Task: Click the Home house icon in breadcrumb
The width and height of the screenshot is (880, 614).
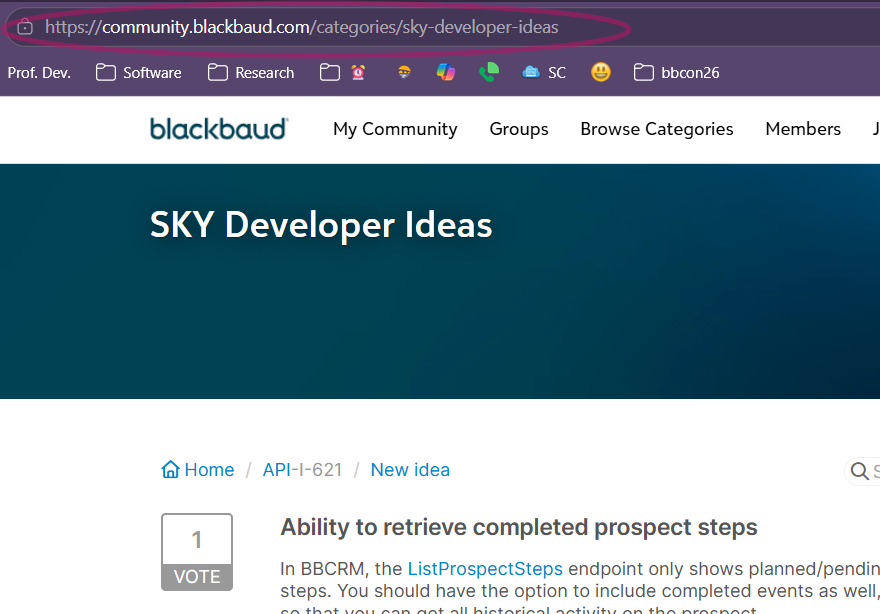Action: [171, 469]
